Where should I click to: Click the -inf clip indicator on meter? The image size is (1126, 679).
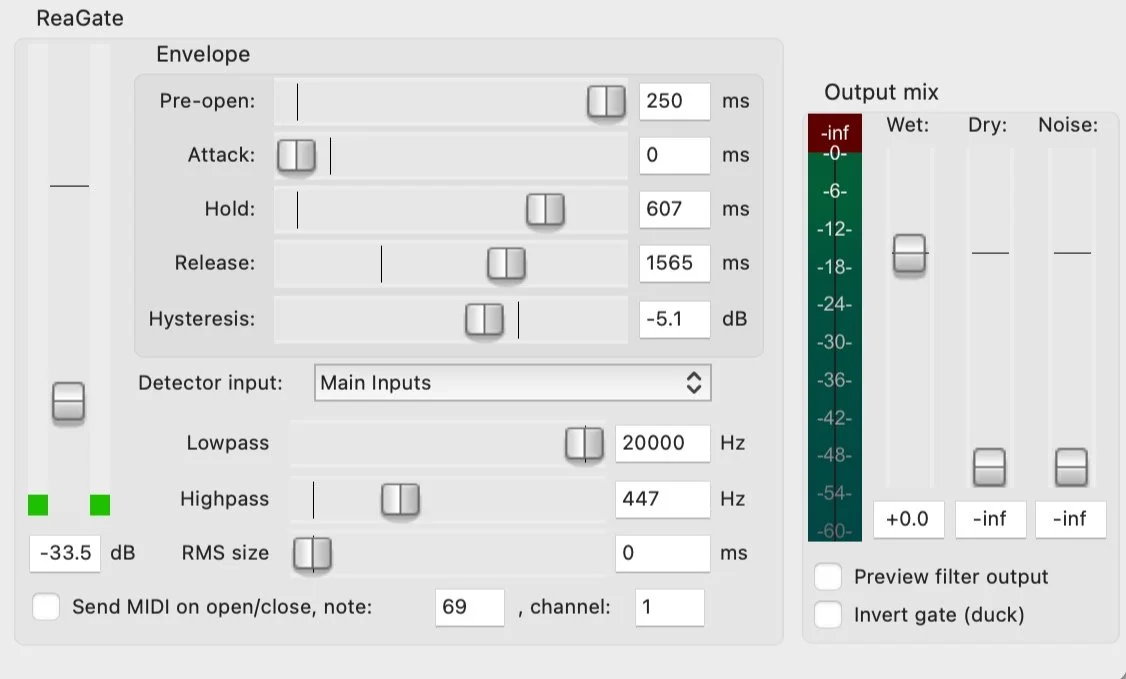point(834,133)
